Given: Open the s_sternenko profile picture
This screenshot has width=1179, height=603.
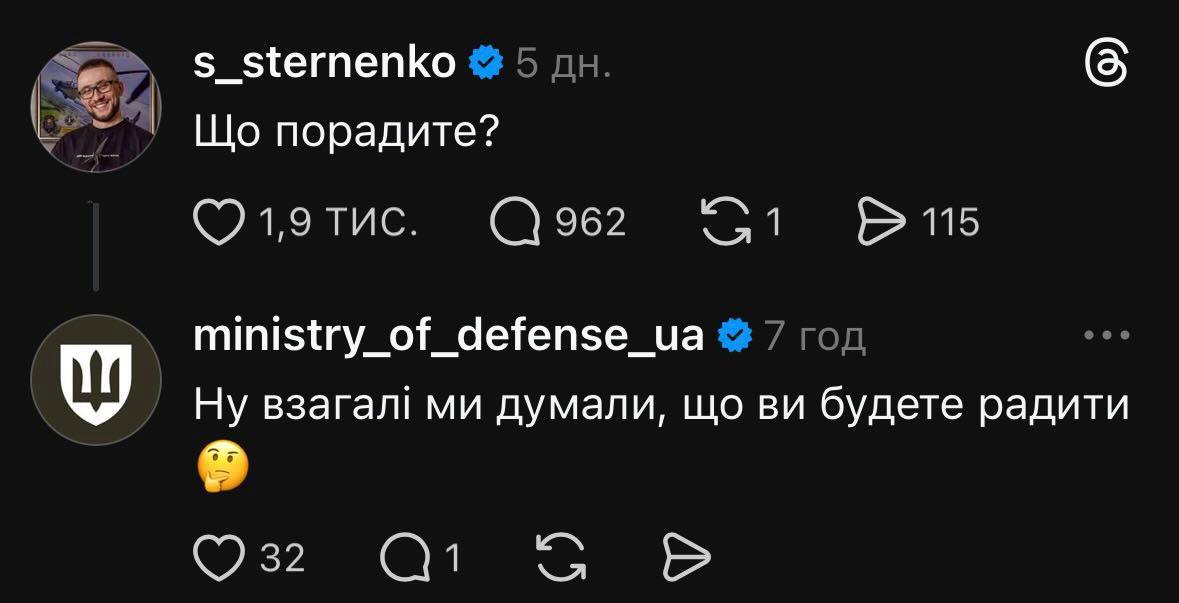Looking at the screenshot, I should tap(96, 106).
